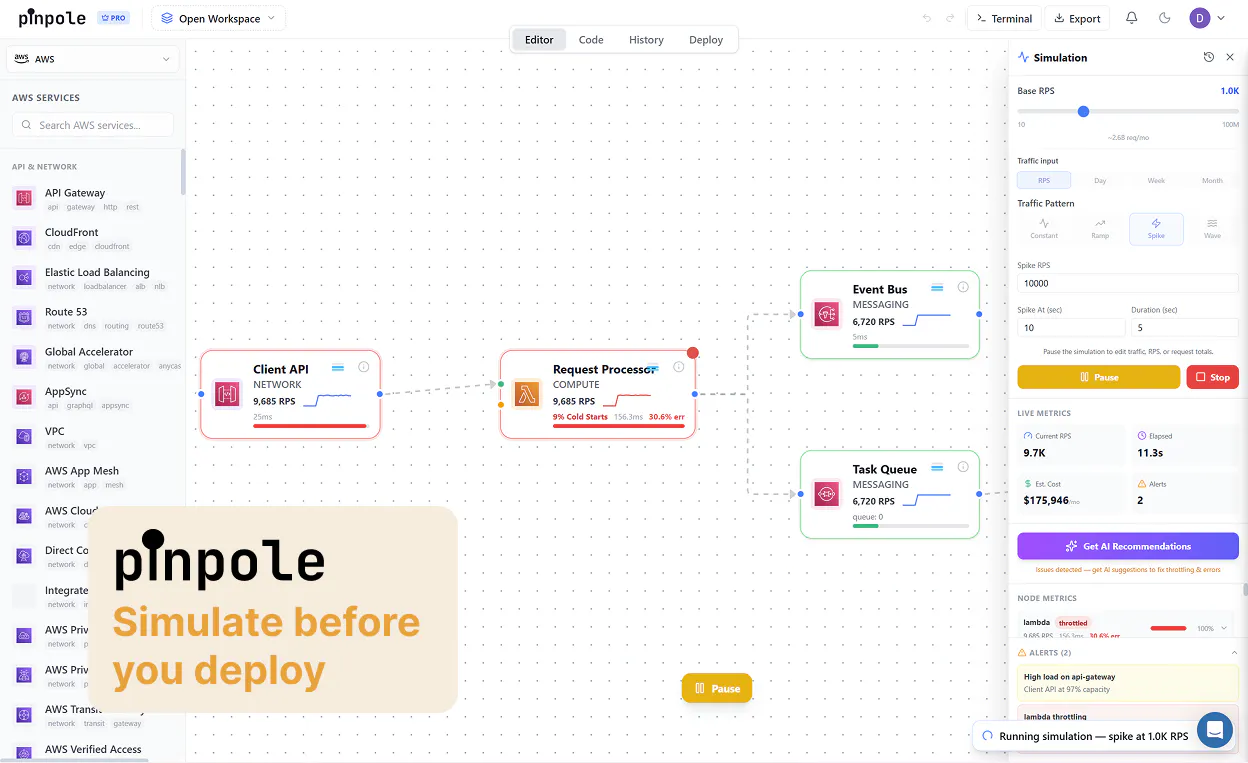Focus the Search AWS services field
The height and width of the screenshot is (763, 1248).
point(92,125)
